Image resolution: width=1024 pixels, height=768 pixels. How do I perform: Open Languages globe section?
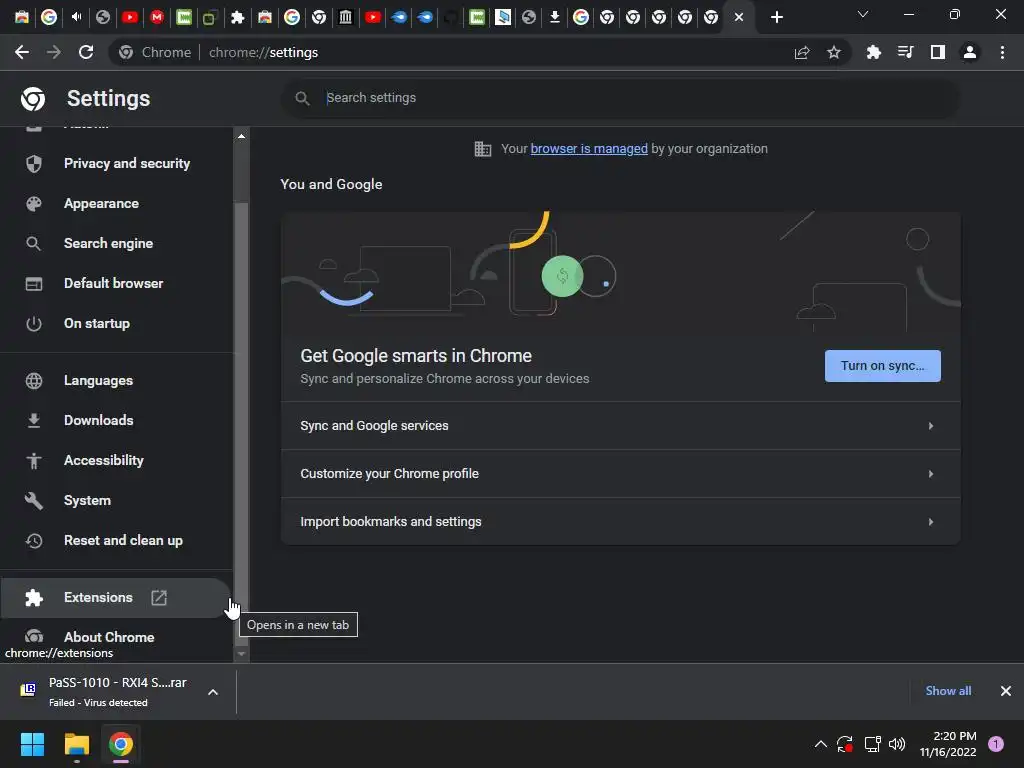click(x=116, y=380)
